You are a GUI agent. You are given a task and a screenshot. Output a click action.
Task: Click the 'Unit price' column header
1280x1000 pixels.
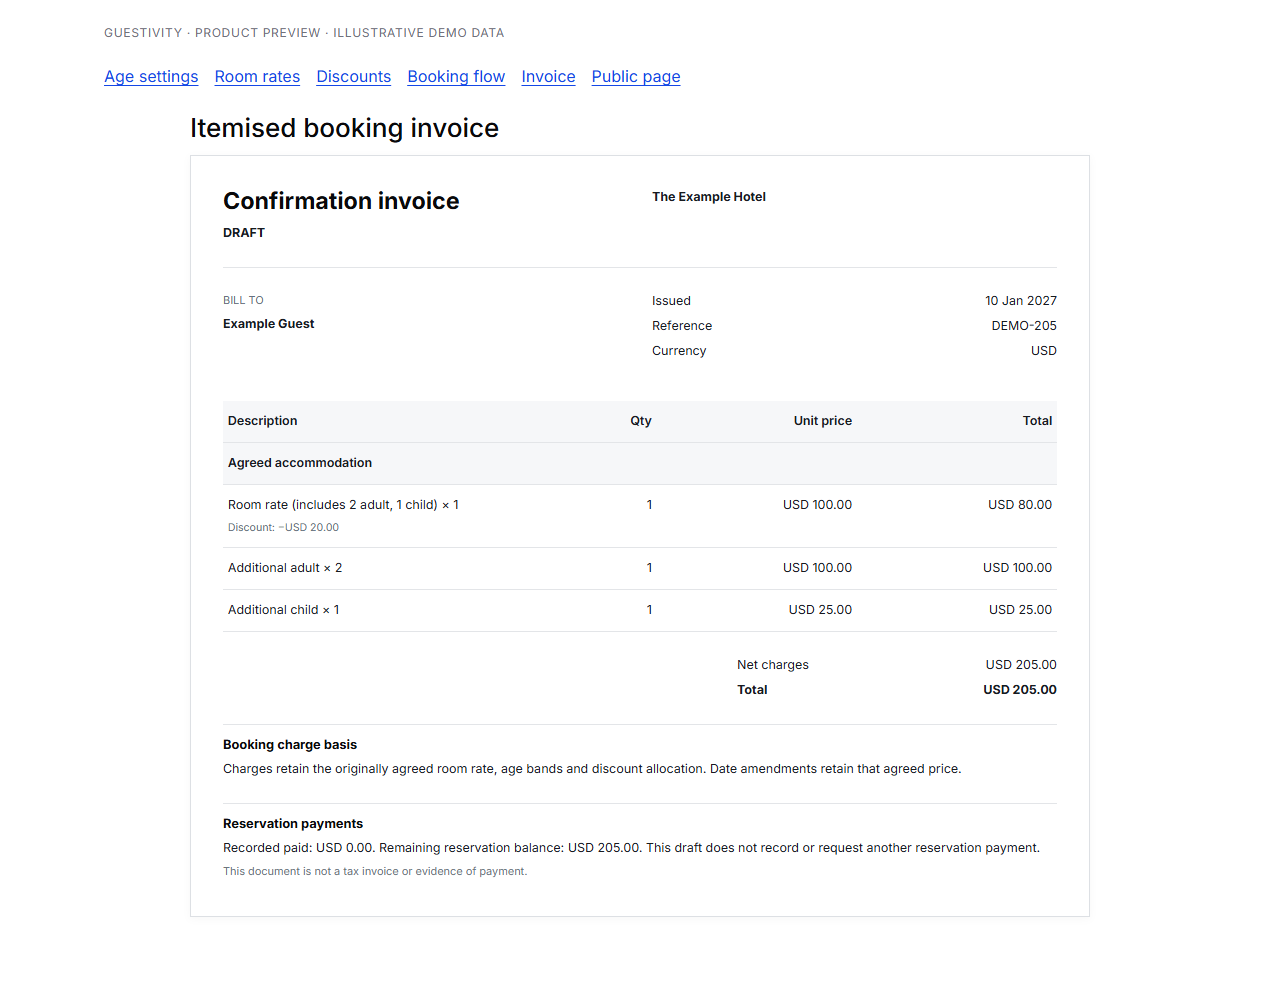[823, 421]
